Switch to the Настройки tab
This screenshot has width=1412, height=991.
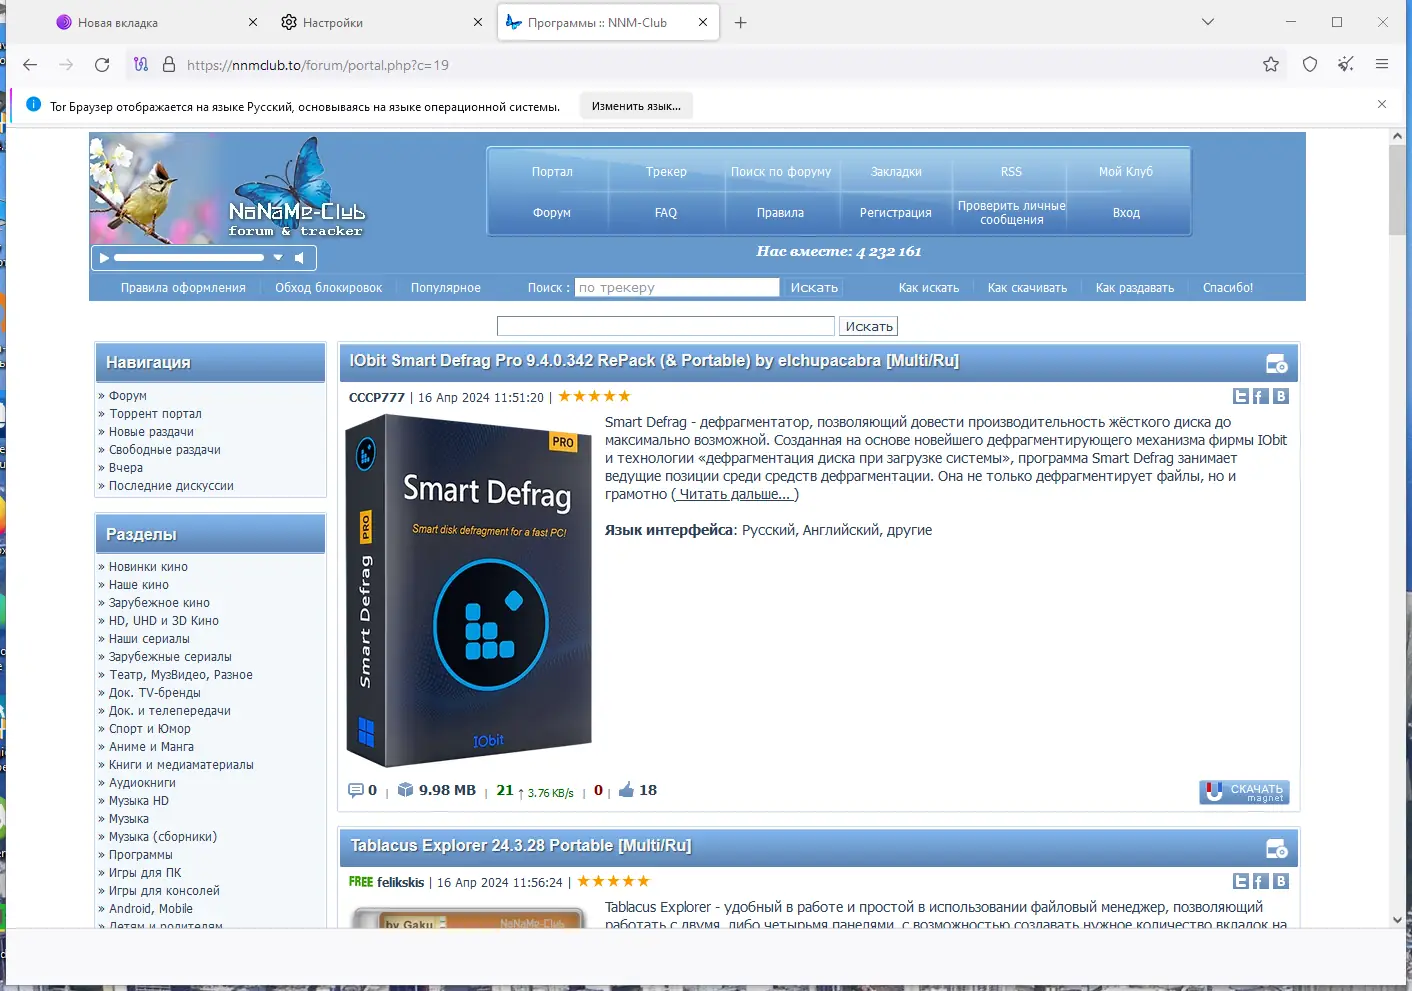point(381,22)
